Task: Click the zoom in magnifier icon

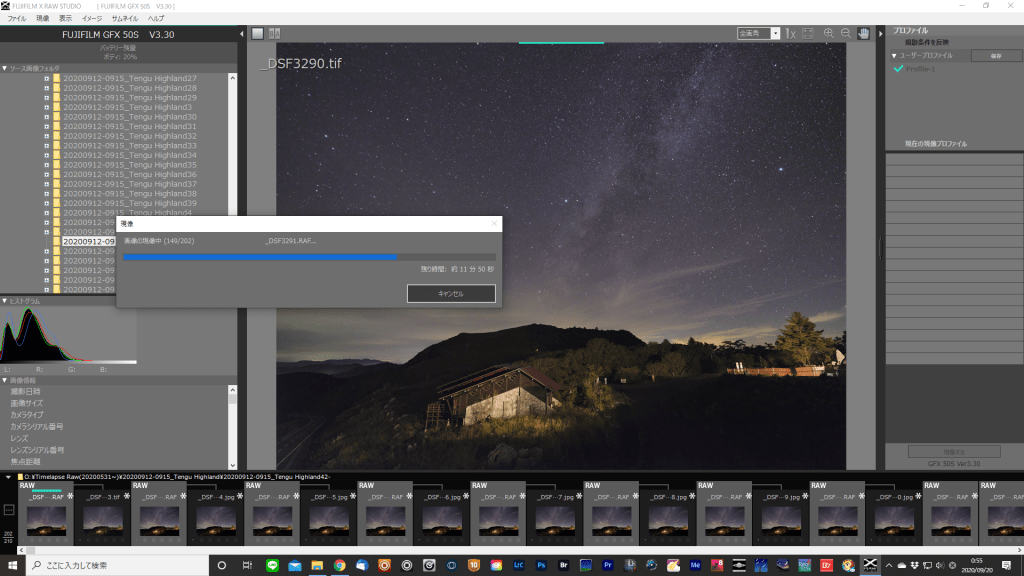Action: coord(829,33)
